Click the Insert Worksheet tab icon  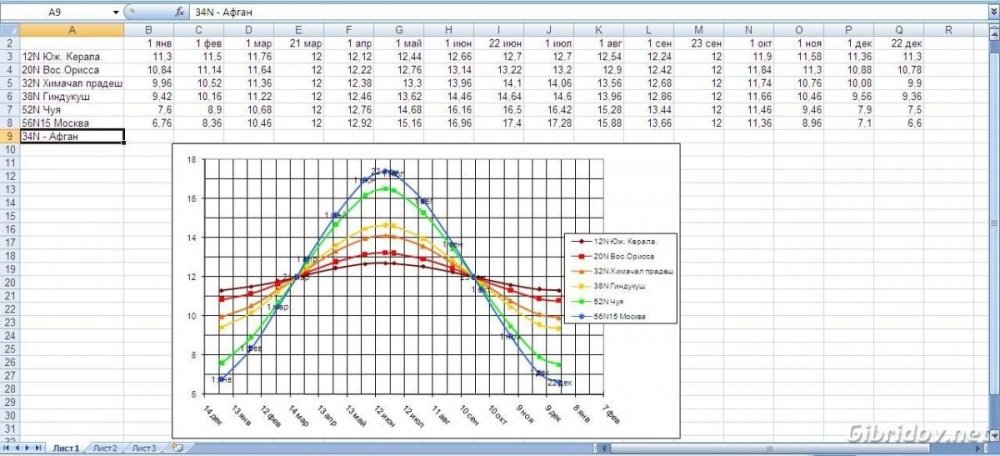177,448
